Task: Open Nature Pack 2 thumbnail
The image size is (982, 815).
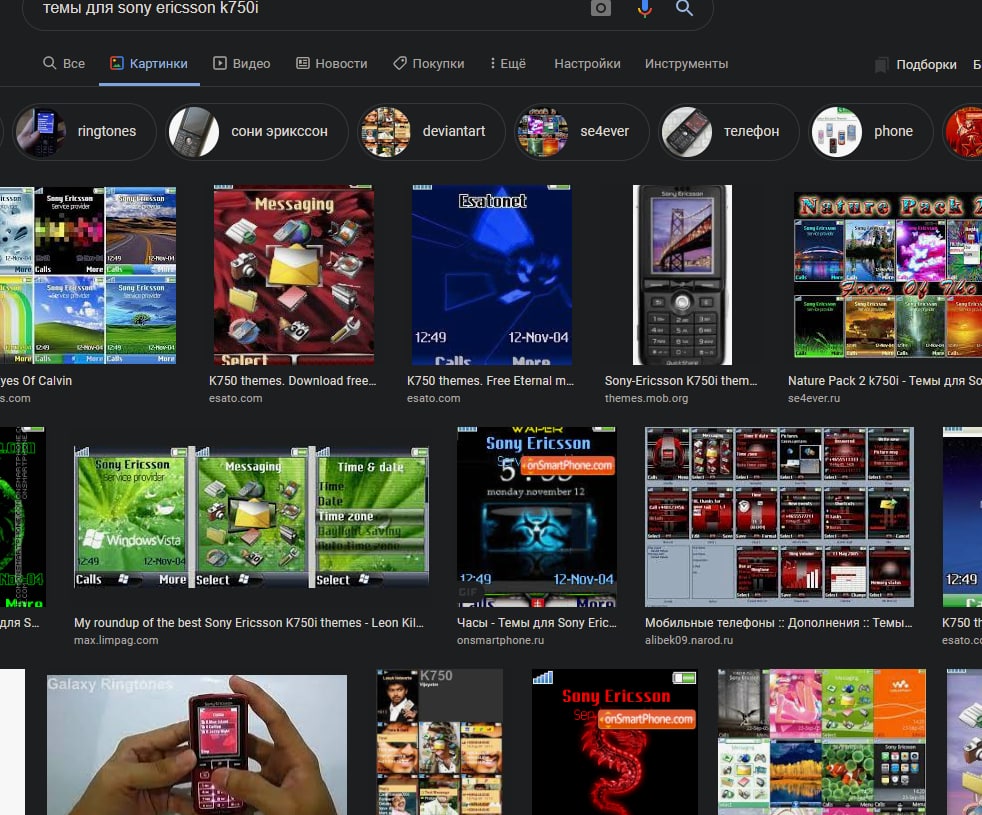Action: point(888,274)
